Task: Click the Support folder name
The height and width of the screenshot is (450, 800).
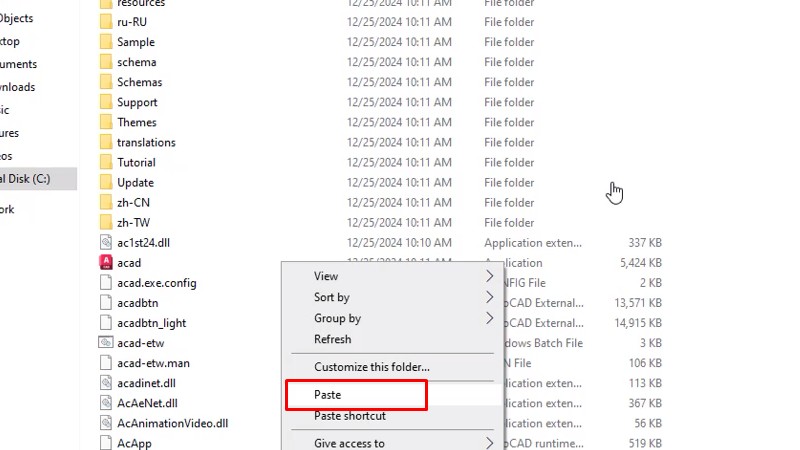Action: [137, 102]
